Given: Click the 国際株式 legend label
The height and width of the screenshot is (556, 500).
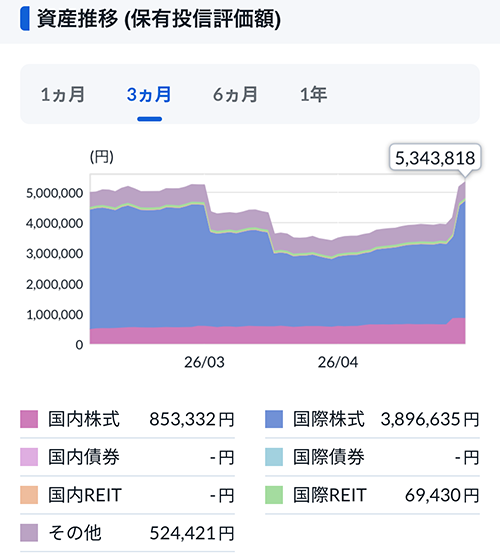Looking at the screenshot, I should pyautogui.click(x=329, y=419).
